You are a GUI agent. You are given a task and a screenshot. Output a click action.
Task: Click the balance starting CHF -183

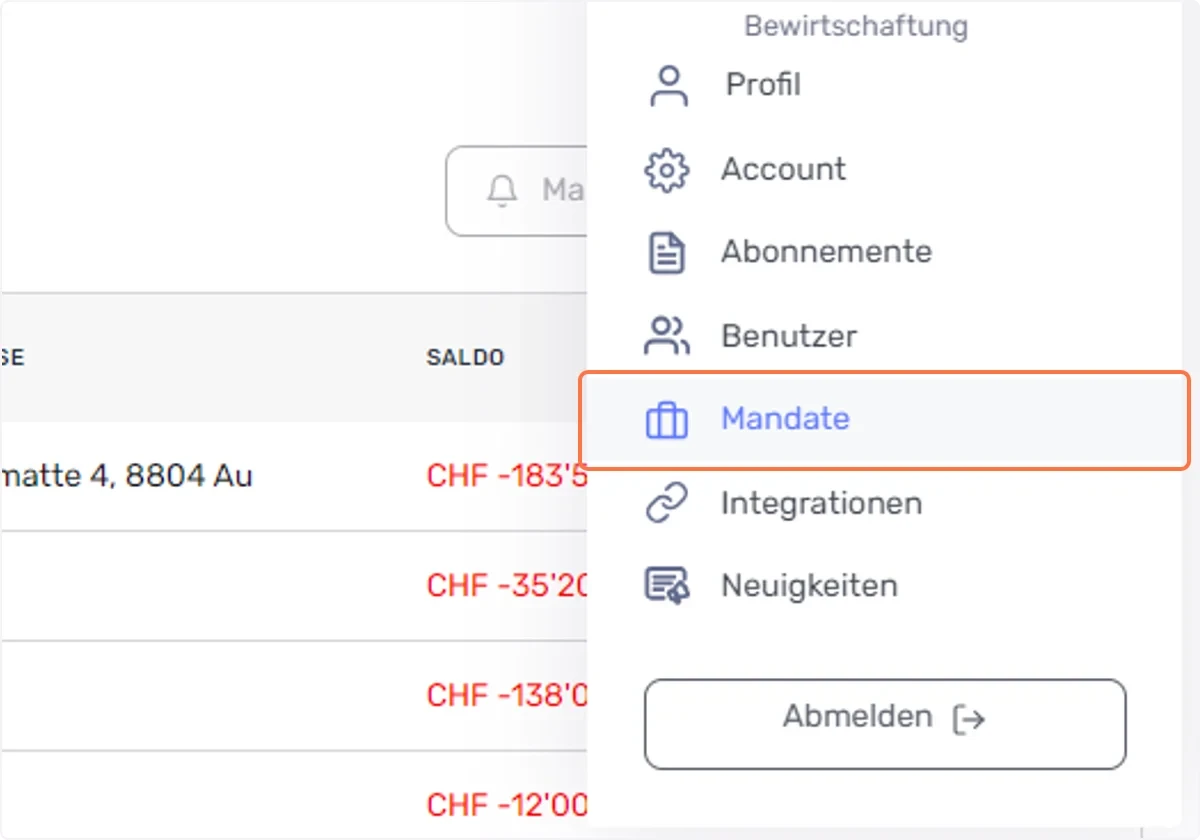(507, 476)
